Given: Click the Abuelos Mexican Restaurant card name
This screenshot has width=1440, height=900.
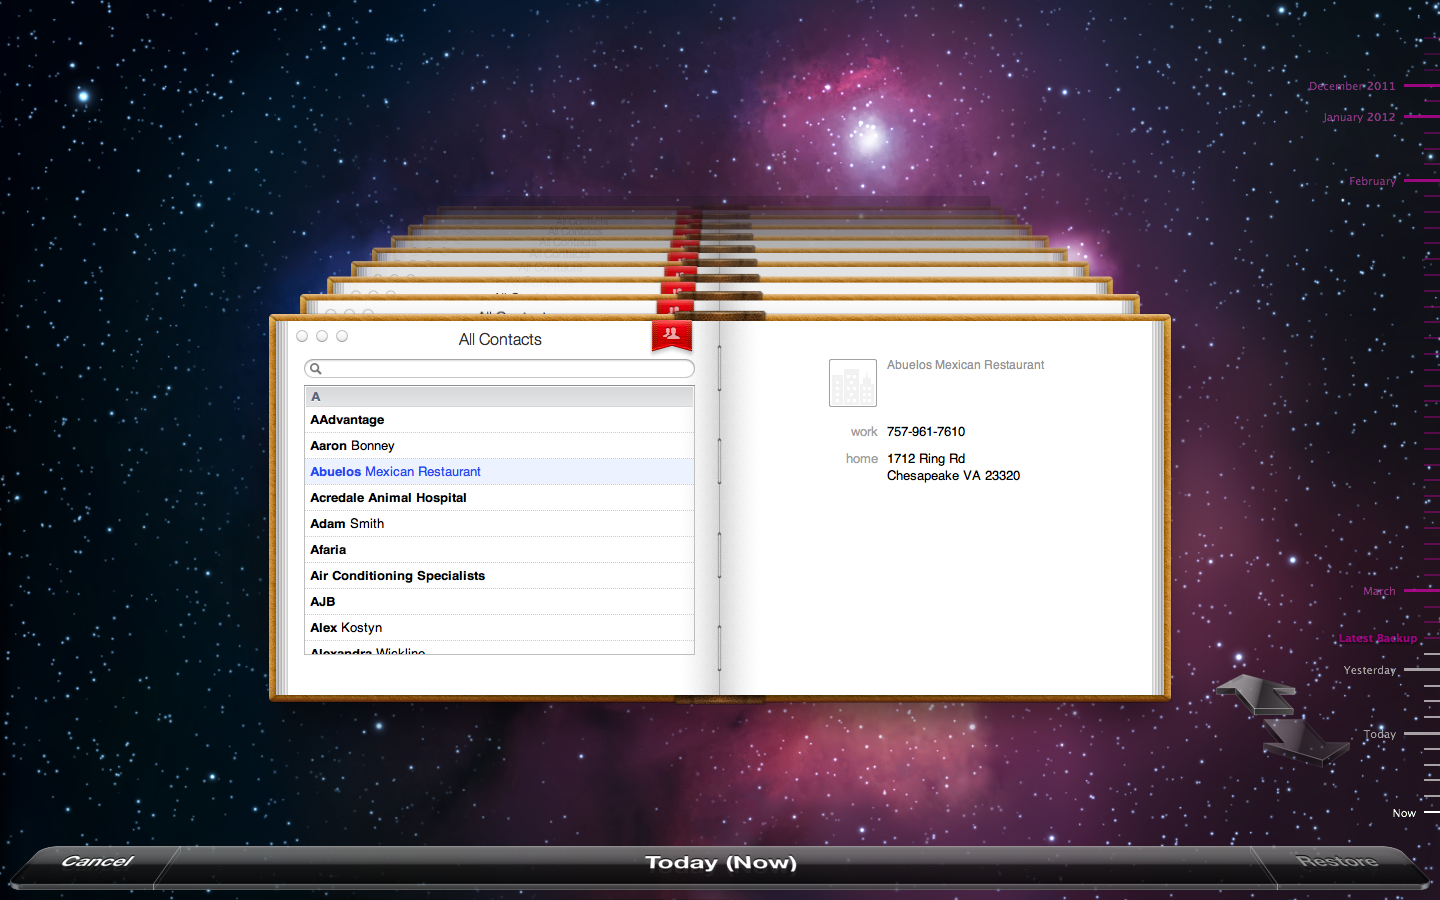Looking at the screenshot, I should [965, 365].
